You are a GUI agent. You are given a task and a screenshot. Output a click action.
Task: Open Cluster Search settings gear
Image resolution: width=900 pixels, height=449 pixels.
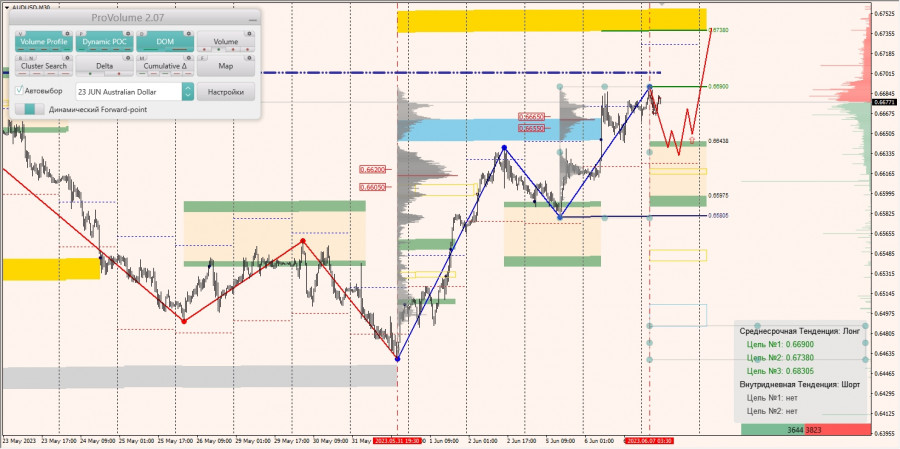67,58
